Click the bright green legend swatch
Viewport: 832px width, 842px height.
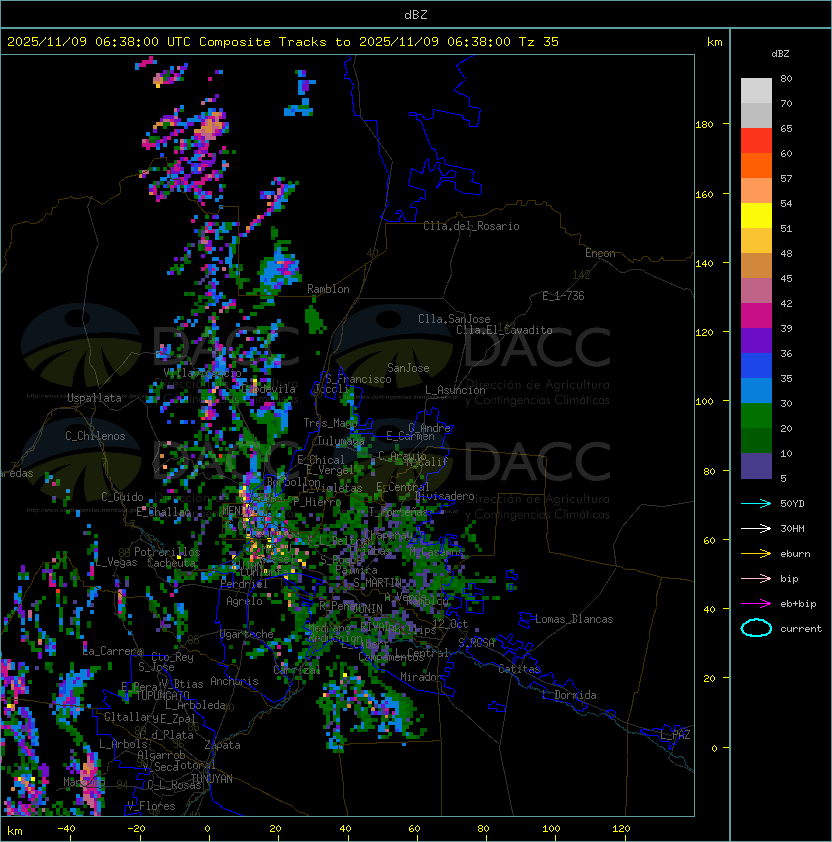(756, 416)
